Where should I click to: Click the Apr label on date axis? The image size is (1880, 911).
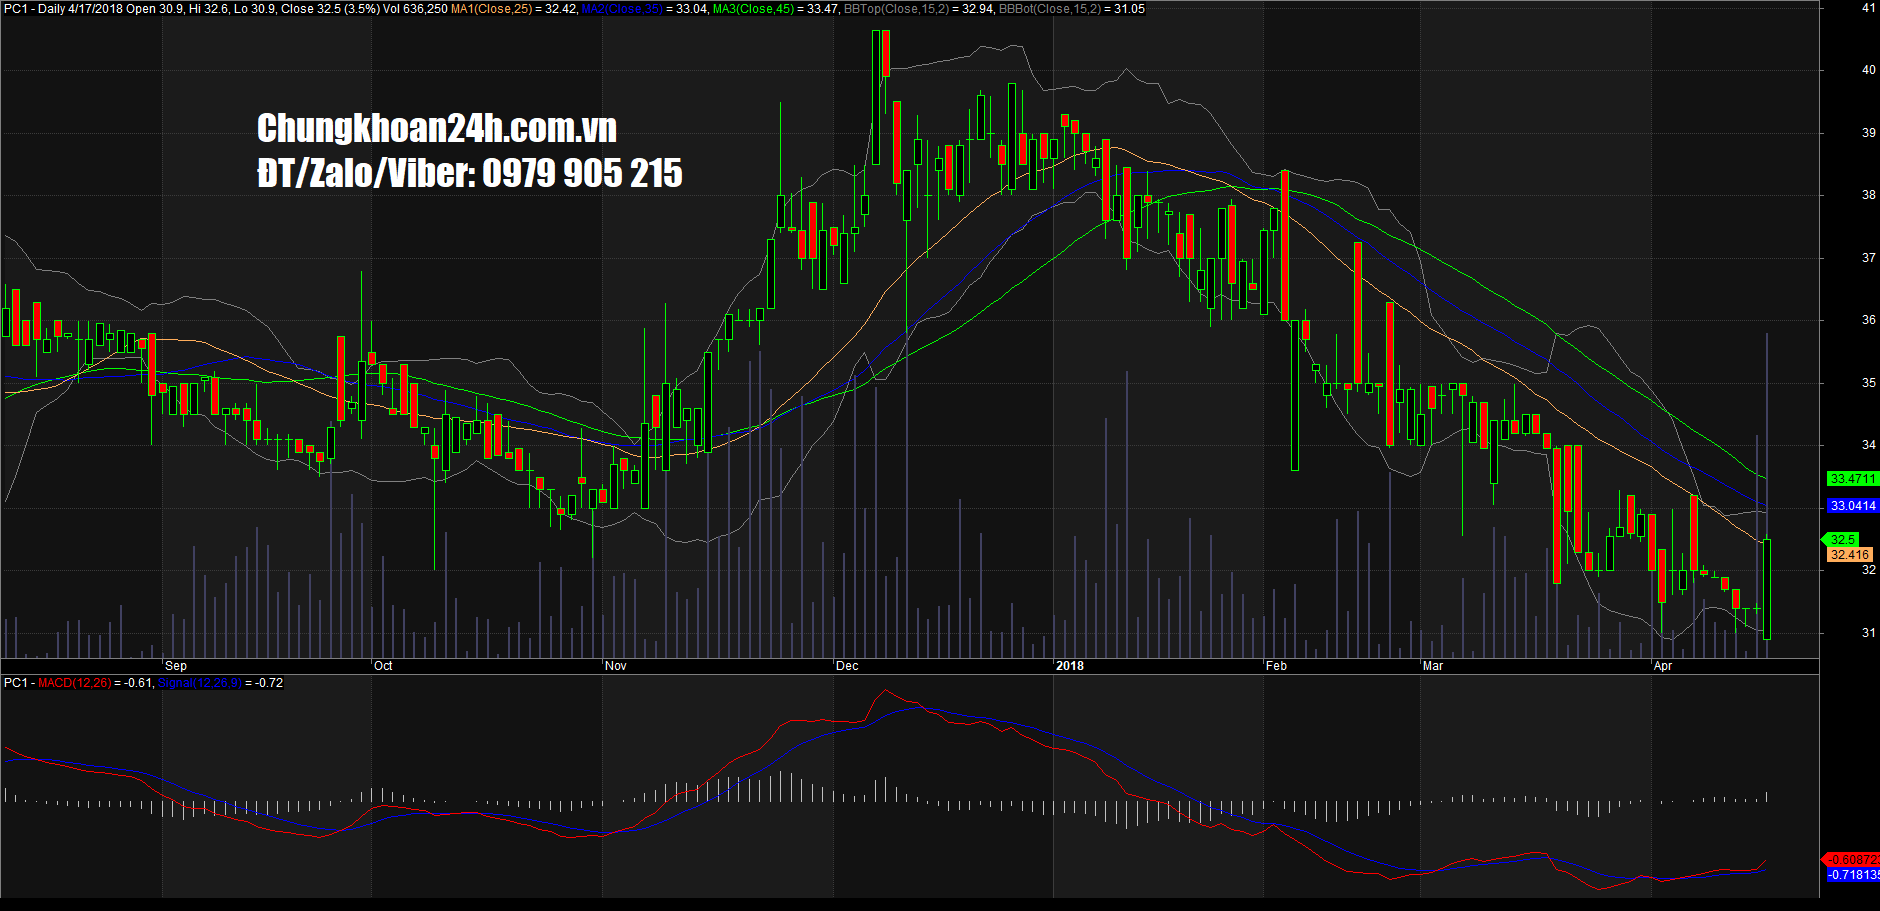point(1663,666)
